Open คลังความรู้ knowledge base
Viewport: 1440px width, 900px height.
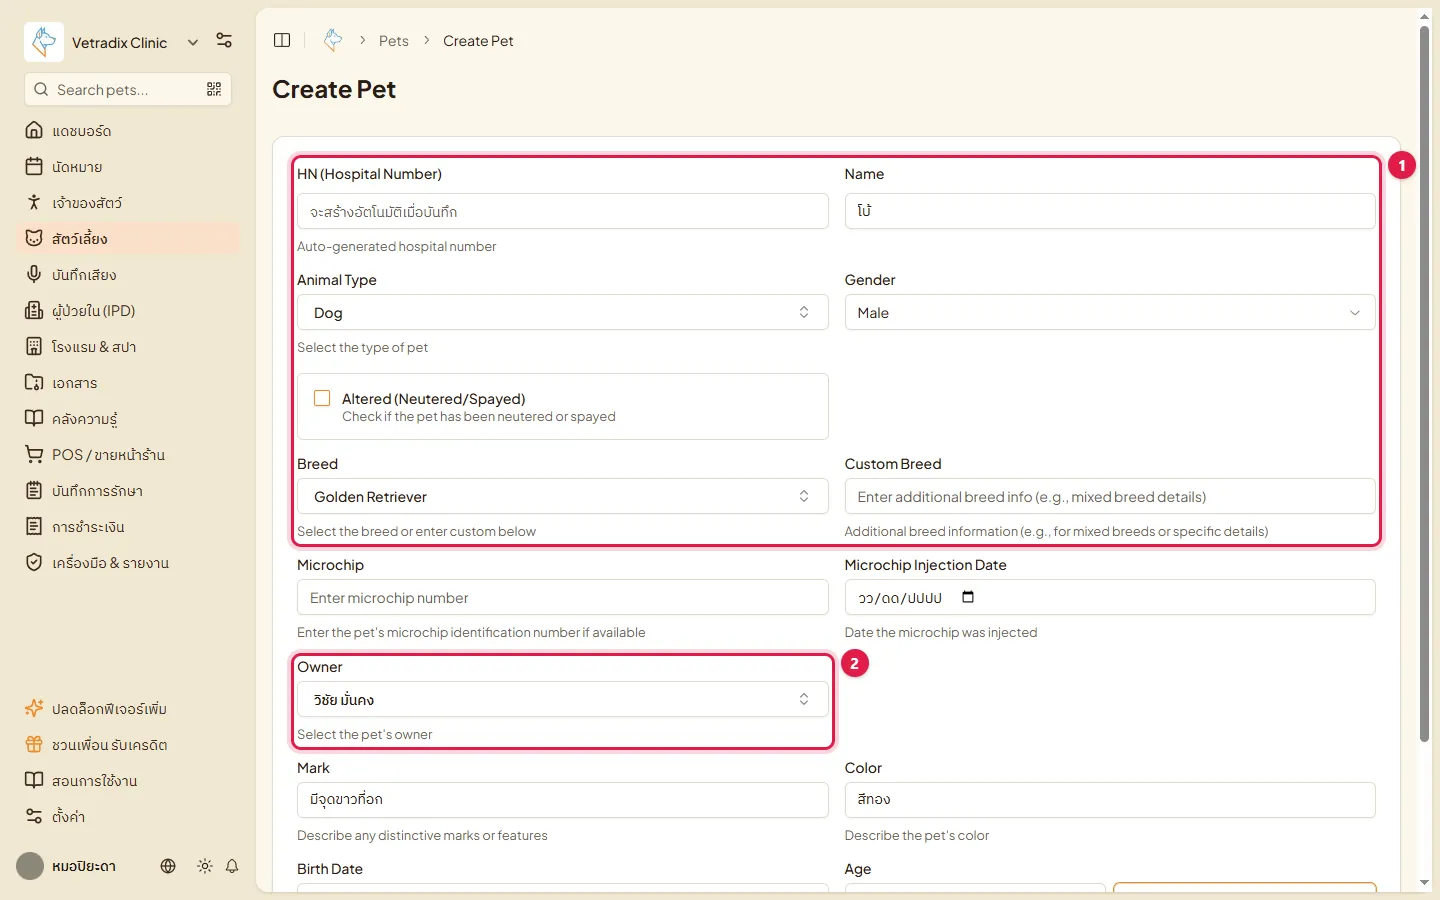[x=128, y=419]
